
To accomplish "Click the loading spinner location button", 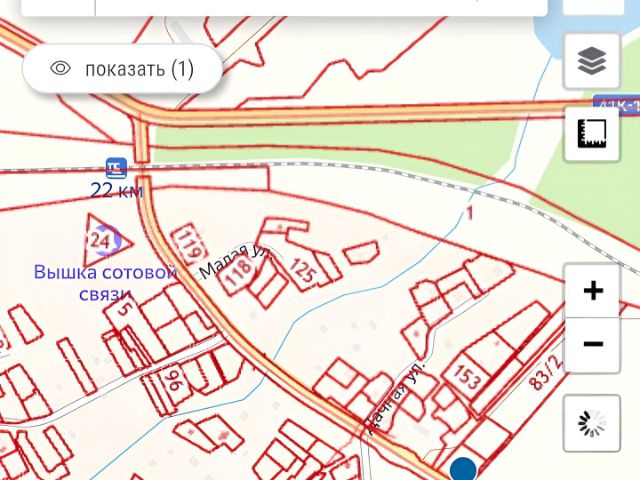I will point(591,423).
